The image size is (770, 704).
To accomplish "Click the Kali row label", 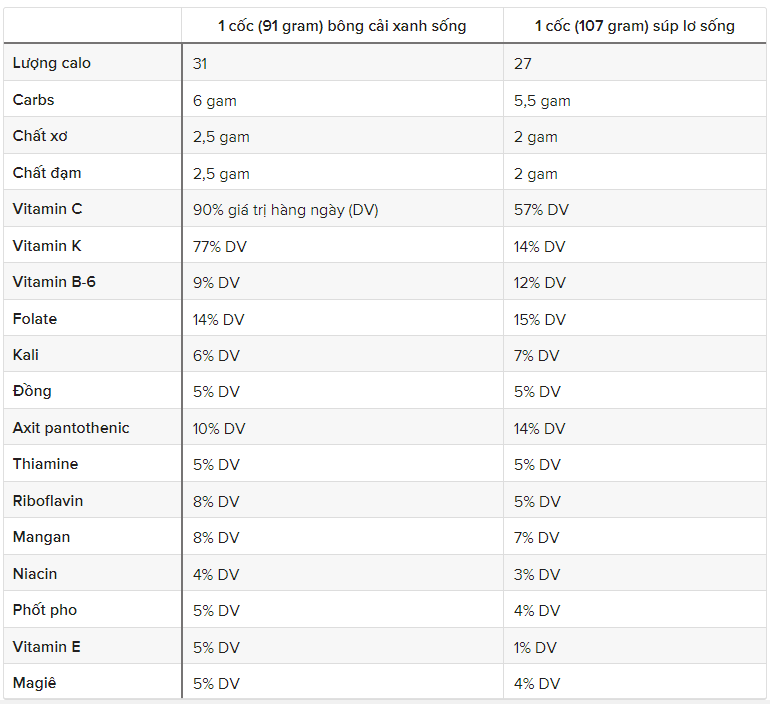I will click(x=26, y=354).
